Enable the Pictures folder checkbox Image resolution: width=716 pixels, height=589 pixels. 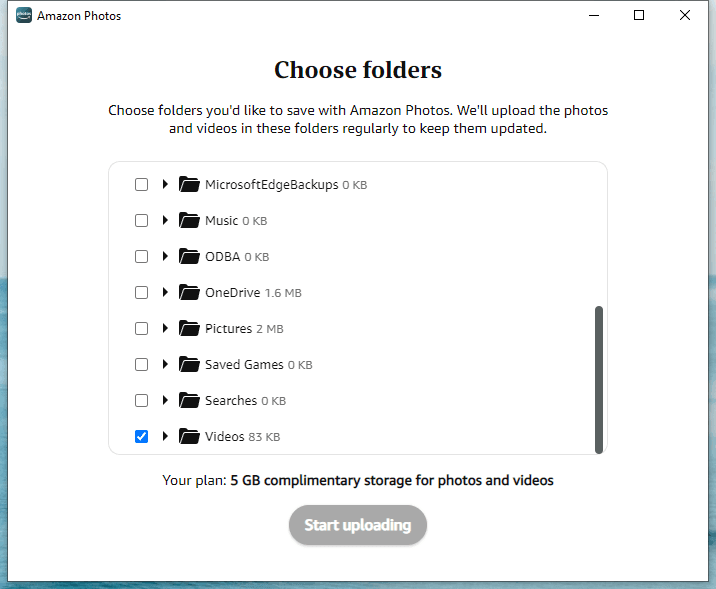click(x=142, y=328)
